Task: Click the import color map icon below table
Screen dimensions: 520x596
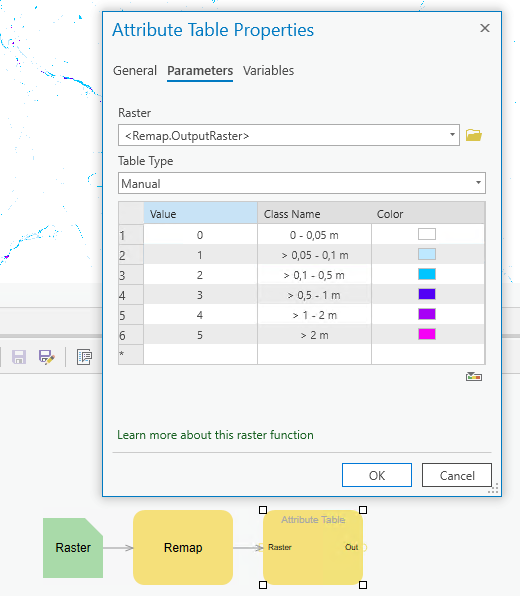Action: coord(474,376)
